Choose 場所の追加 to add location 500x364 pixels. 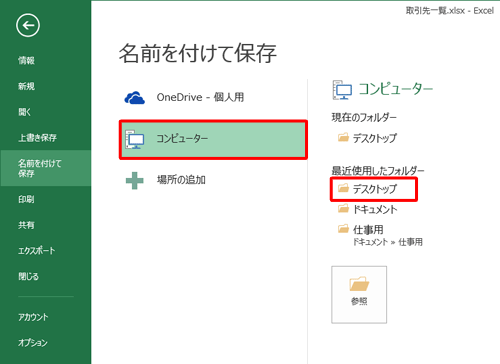[x=213, y=180]
